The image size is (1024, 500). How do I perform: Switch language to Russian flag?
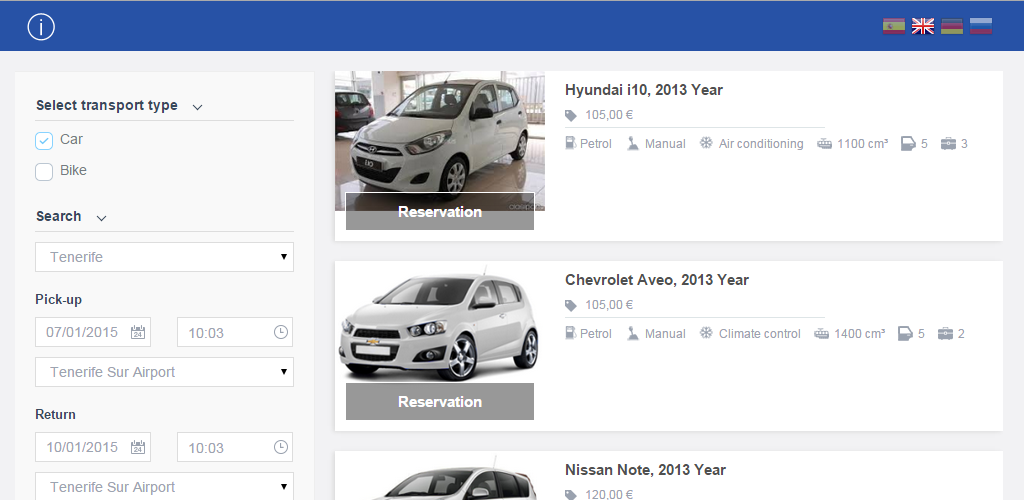pyautogui.click(x=981, y=26)
